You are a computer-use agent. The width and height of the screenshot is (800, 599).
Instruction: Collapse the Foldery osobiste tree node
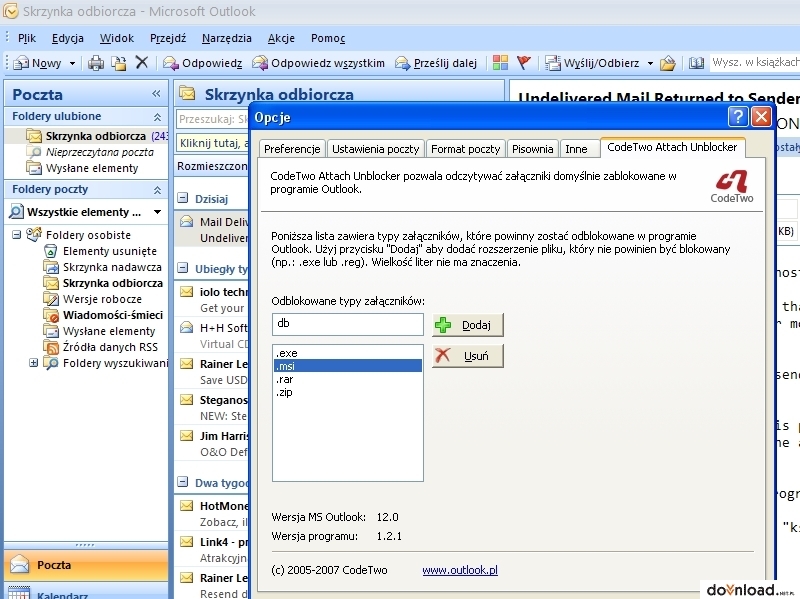coord(16,235)
